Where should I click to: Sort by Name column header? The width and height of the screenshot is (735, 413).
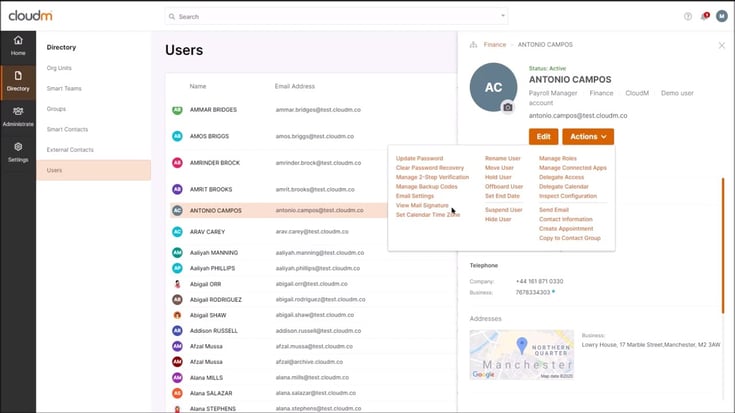198,86
